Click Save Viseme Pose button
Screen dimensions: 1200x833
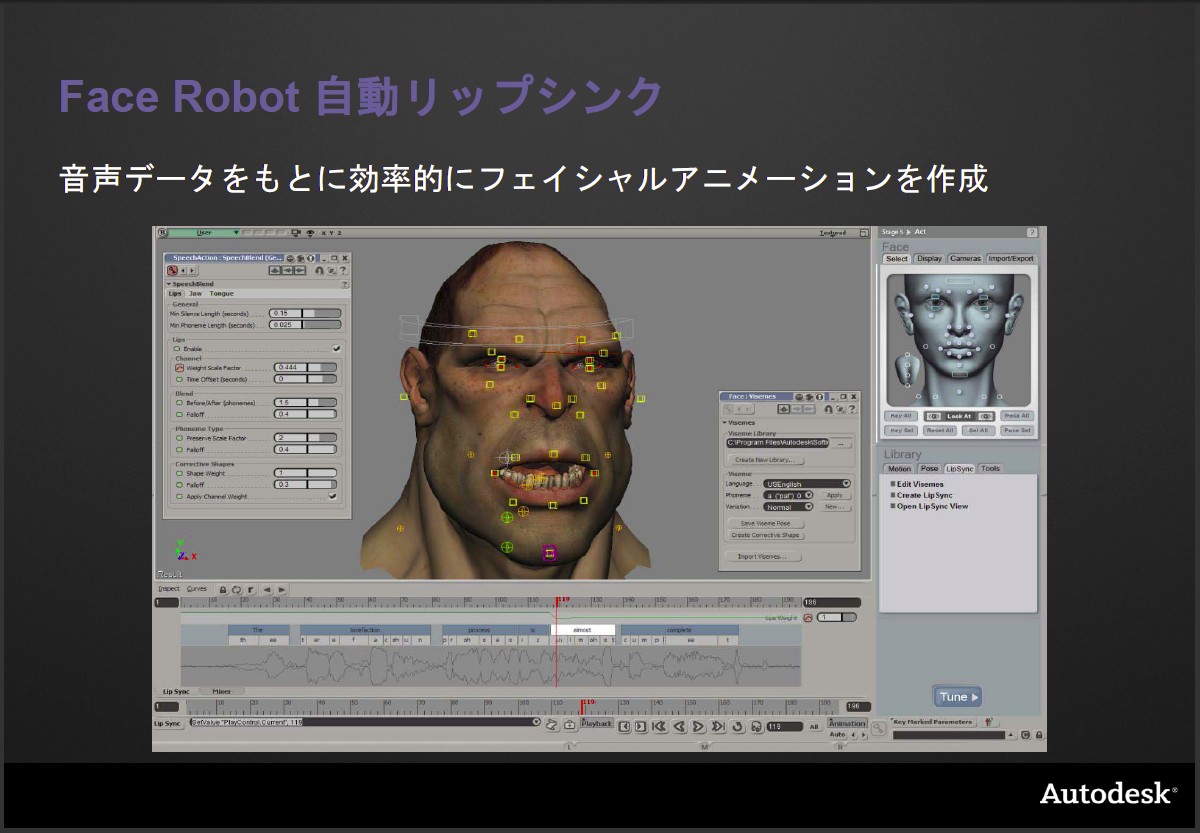[765, 524]
